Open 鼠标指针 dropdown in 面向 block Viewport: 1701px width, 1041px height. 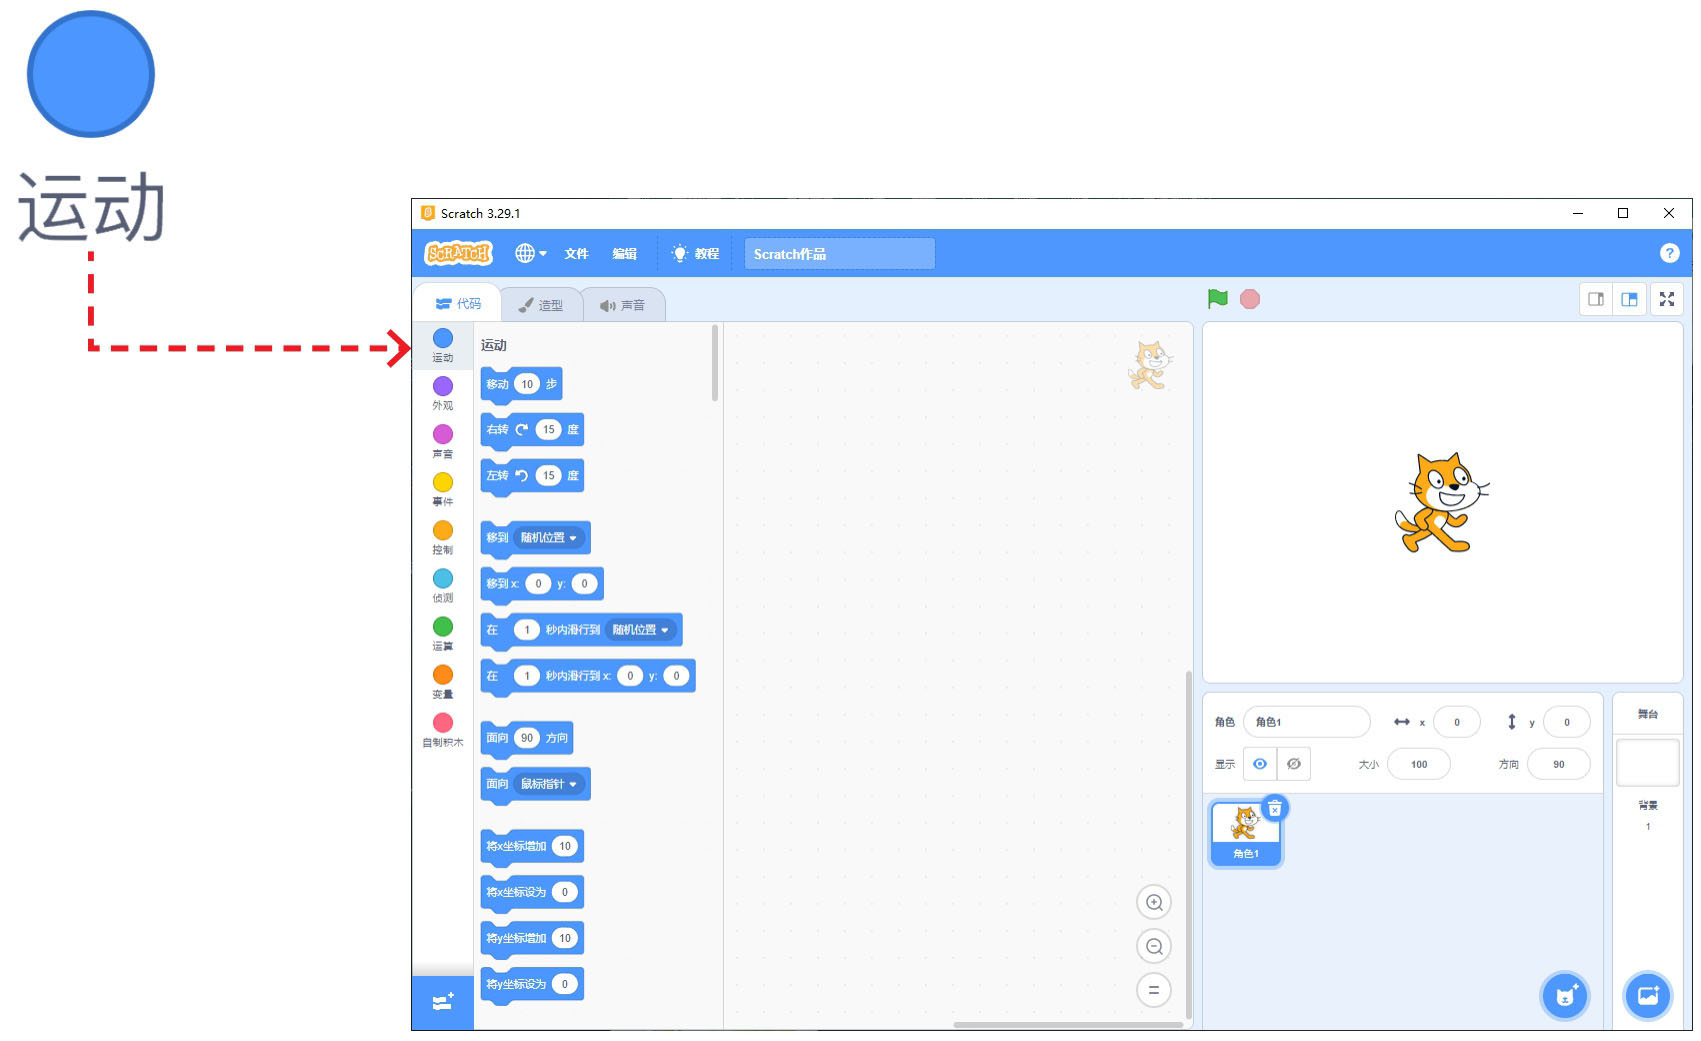click(x=548, y=784)
